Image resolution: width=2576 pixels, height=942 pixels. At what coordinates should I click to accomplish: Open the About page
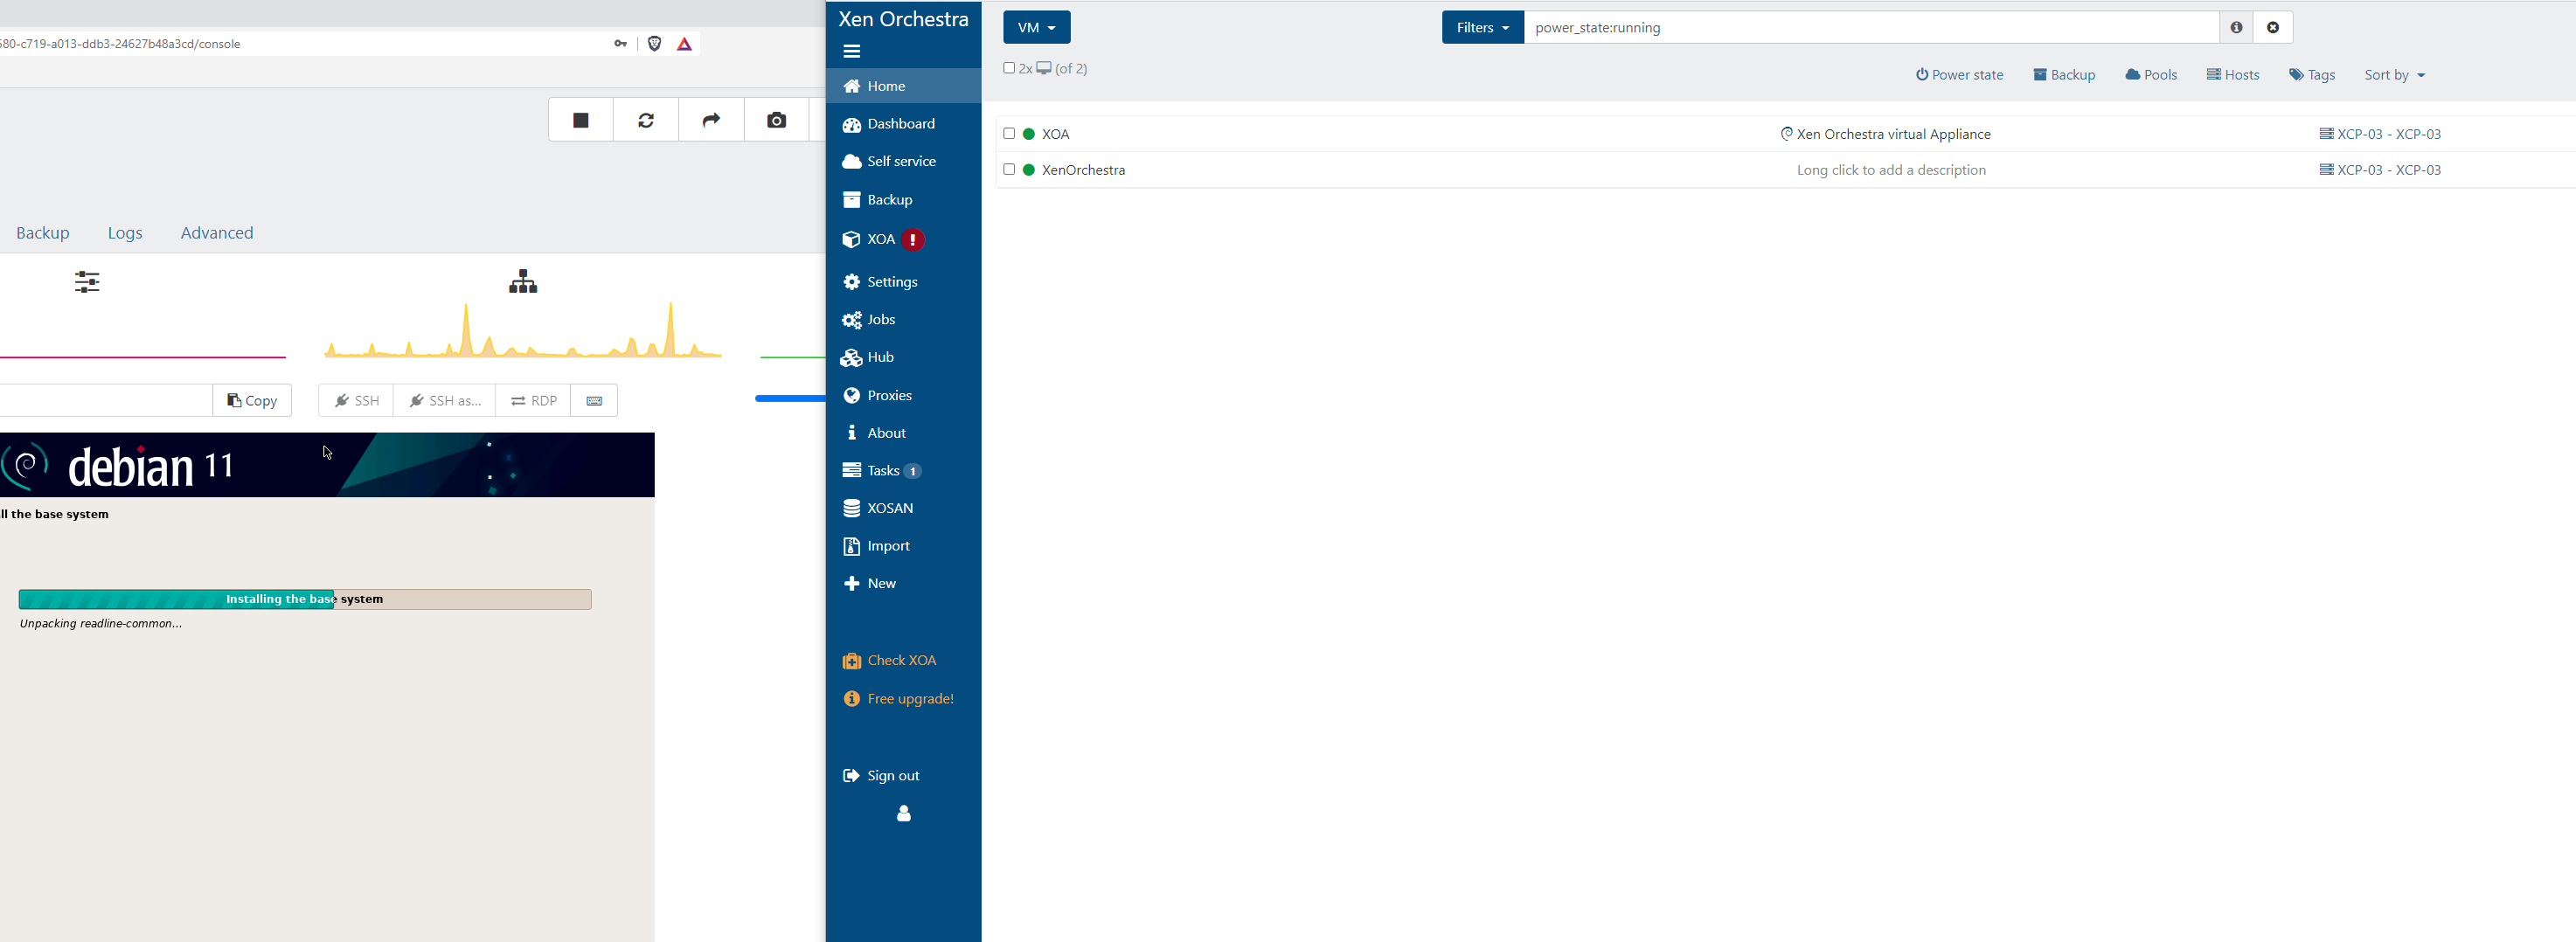click(x=903, y=433)
